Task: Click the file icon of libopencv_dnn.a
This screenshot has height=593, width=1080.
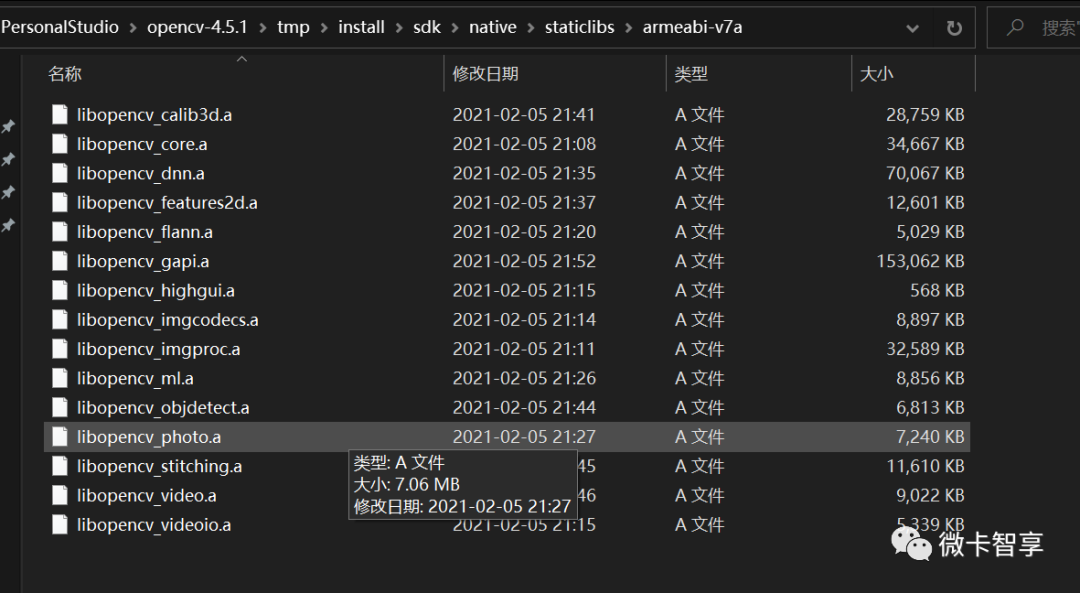Action: 60,173
